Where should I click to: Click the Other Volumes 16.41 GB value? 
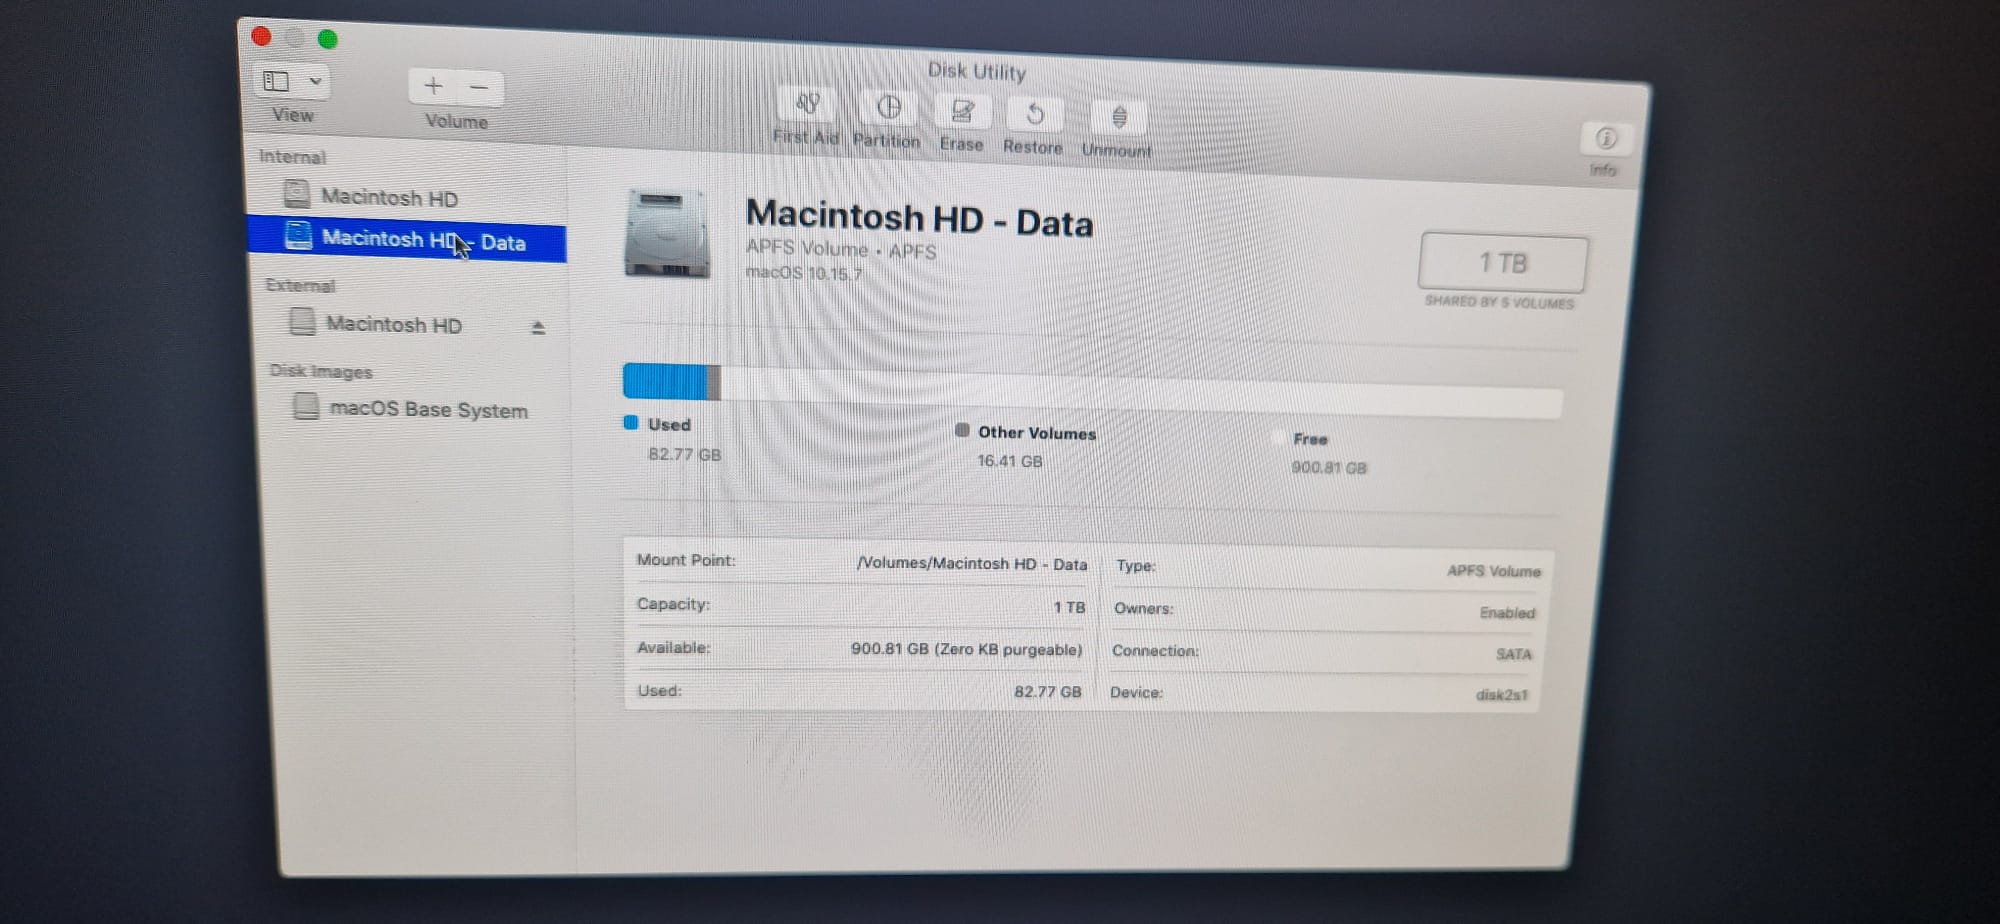(1010, 461)
